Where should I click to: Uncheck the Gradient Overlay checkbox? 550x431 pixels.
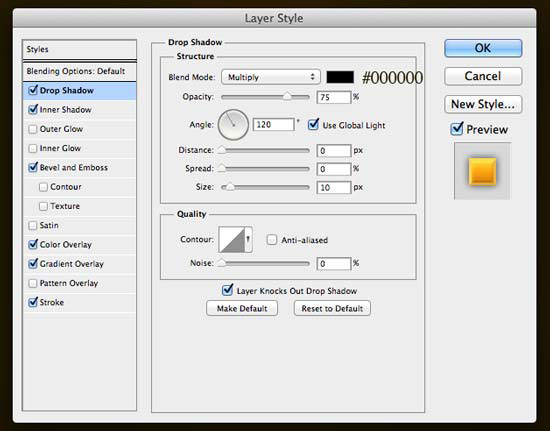pos(33,264)
